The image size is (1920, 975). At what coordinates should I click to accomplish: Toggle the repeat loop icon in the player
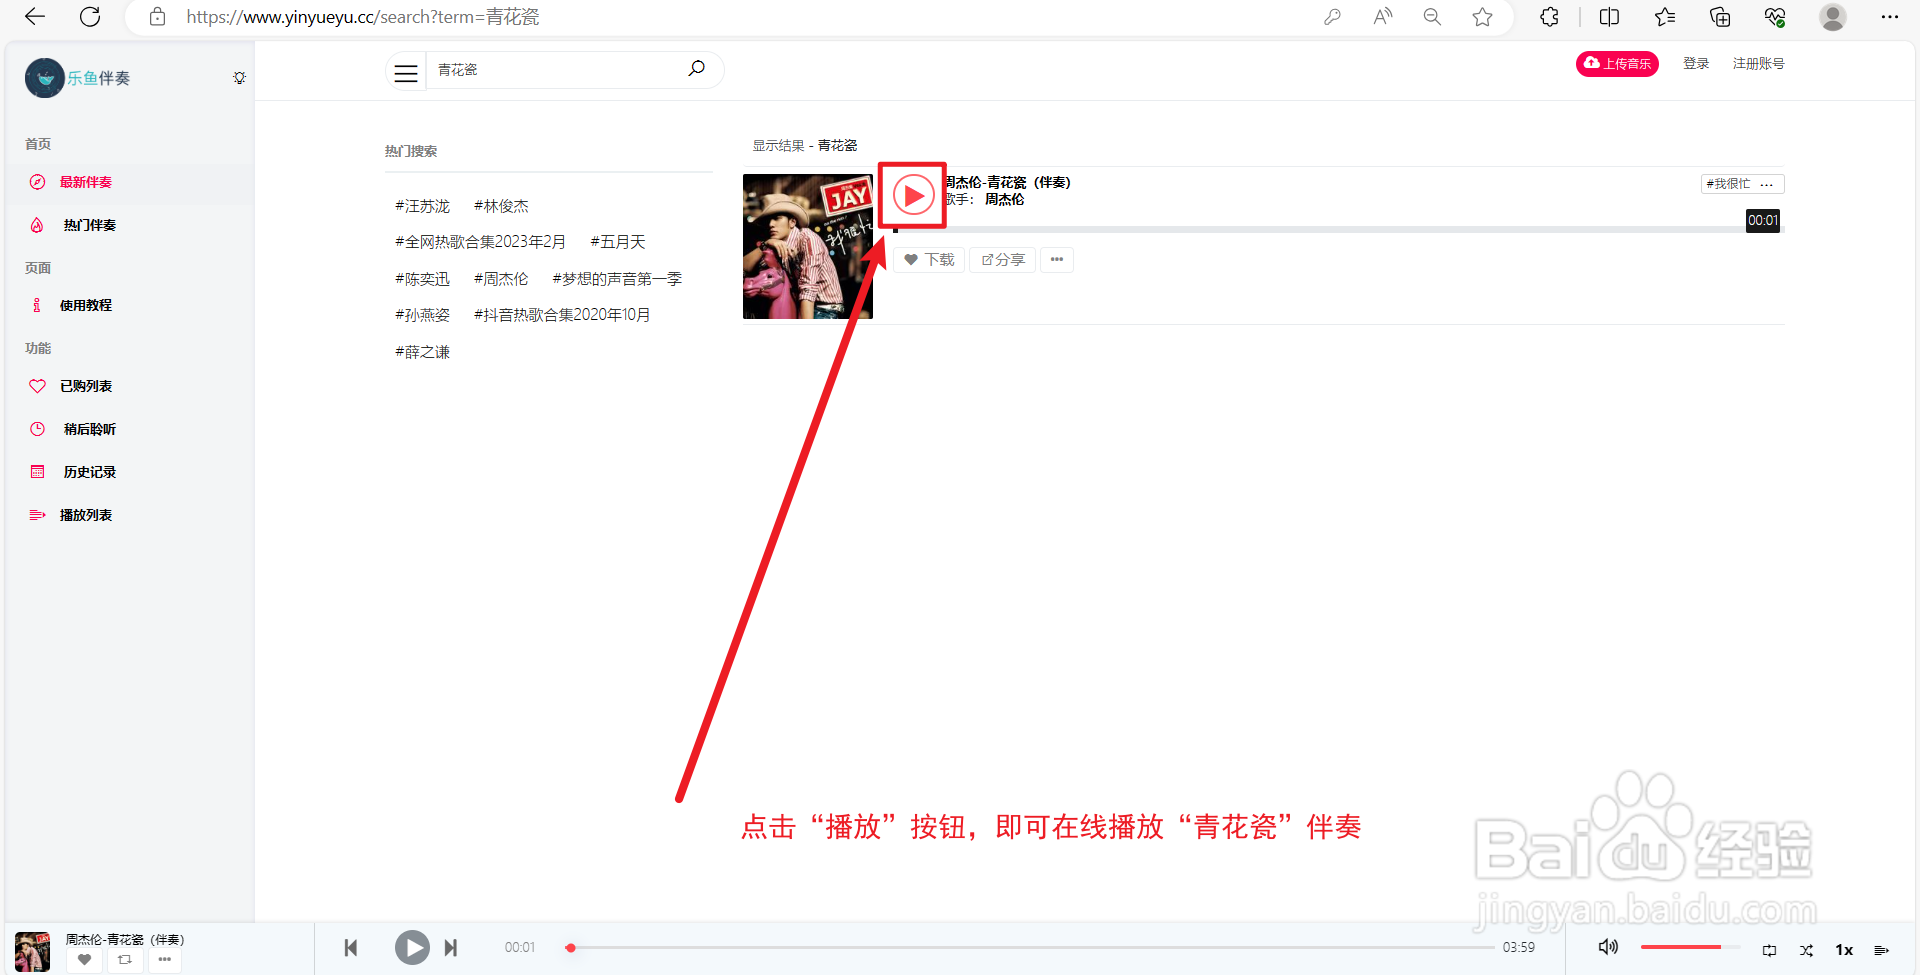pyautogui.click(x=1769, y=950)
